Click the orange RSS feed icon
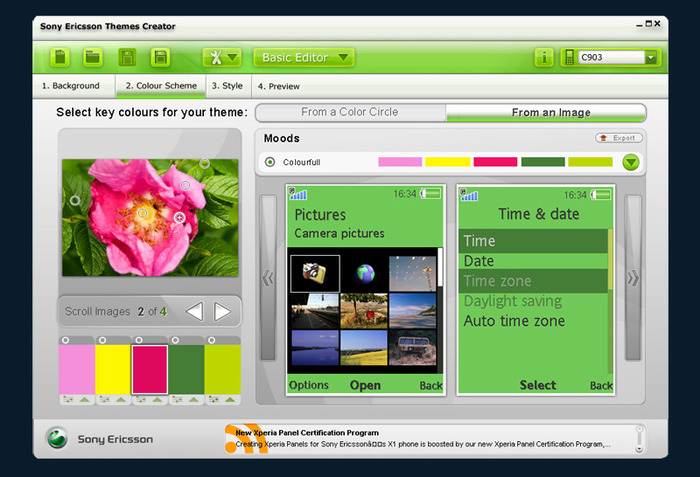This screenshot has height=477, width=700. (245, 439)
